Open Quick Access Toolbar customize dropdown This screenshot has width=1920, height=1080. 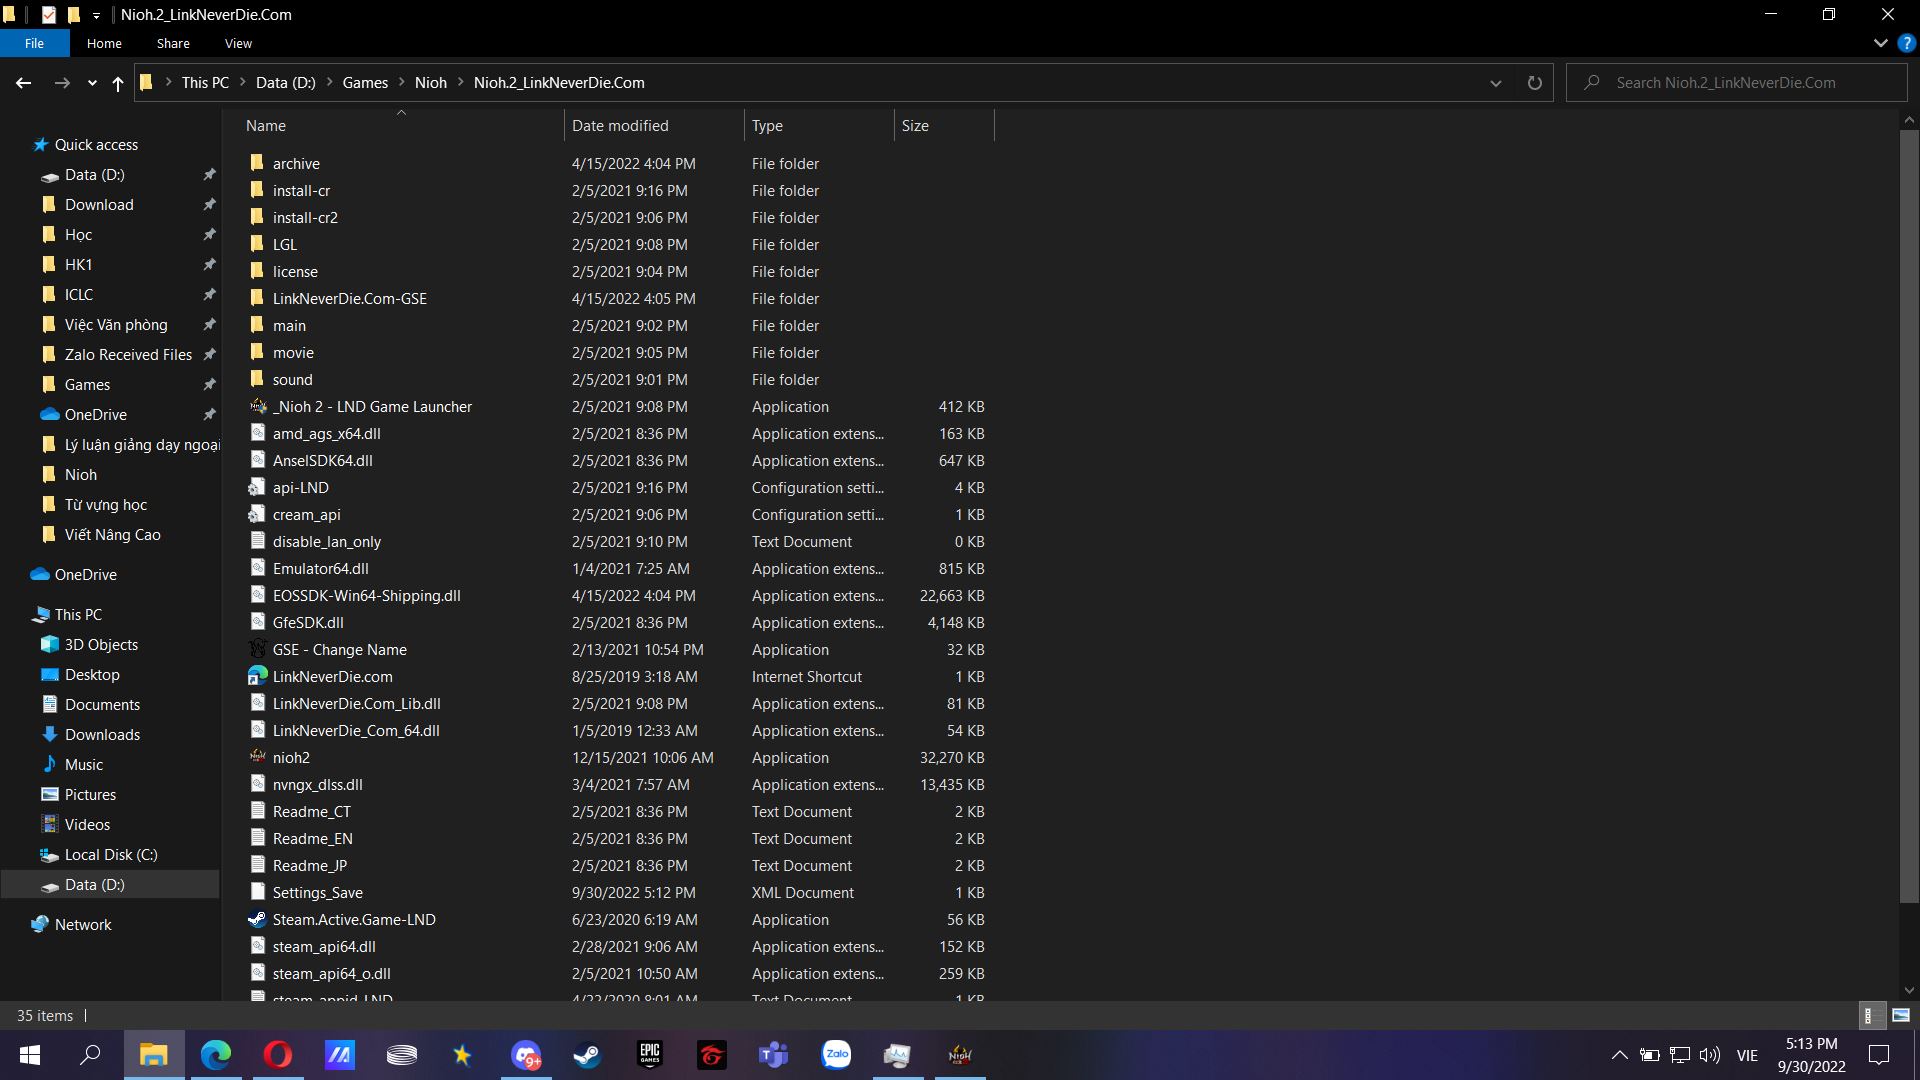96,15
